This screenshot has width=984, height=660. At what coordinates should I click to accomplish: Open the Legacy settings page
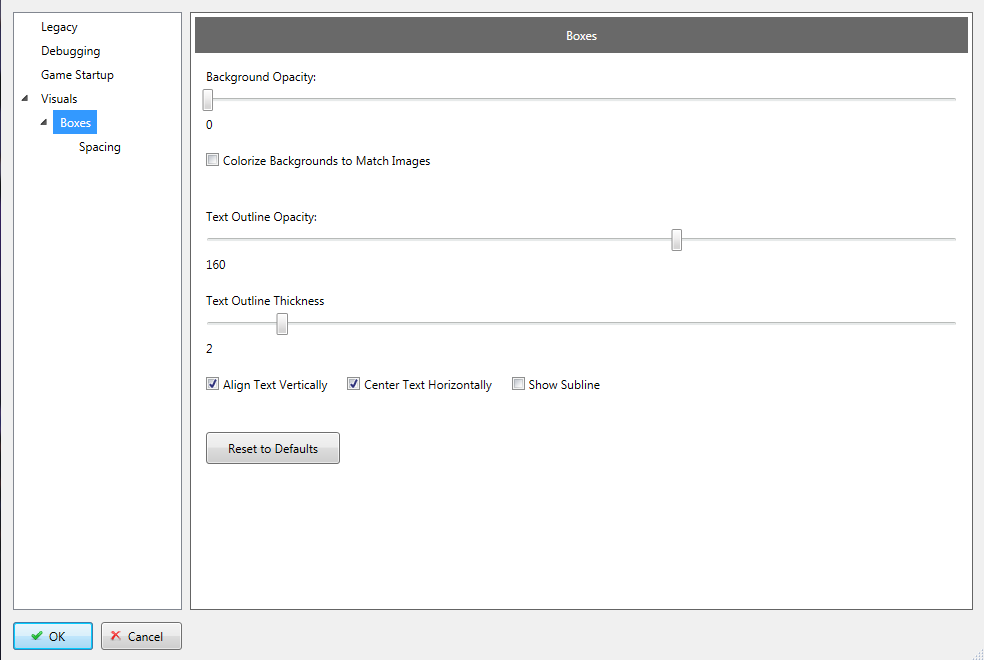(59, 27)
